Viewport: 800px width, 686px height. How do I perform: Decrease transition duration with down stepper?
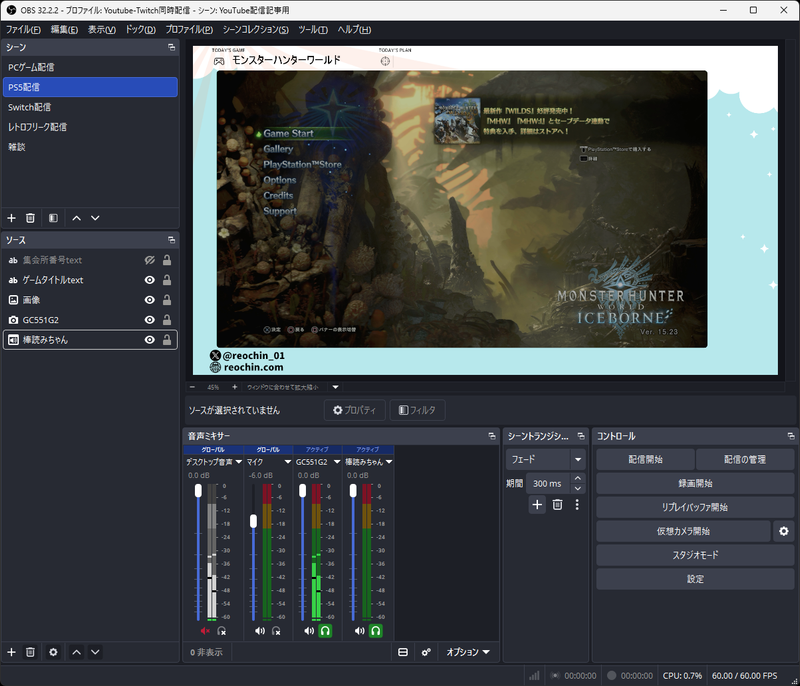[x=578, y=489]
